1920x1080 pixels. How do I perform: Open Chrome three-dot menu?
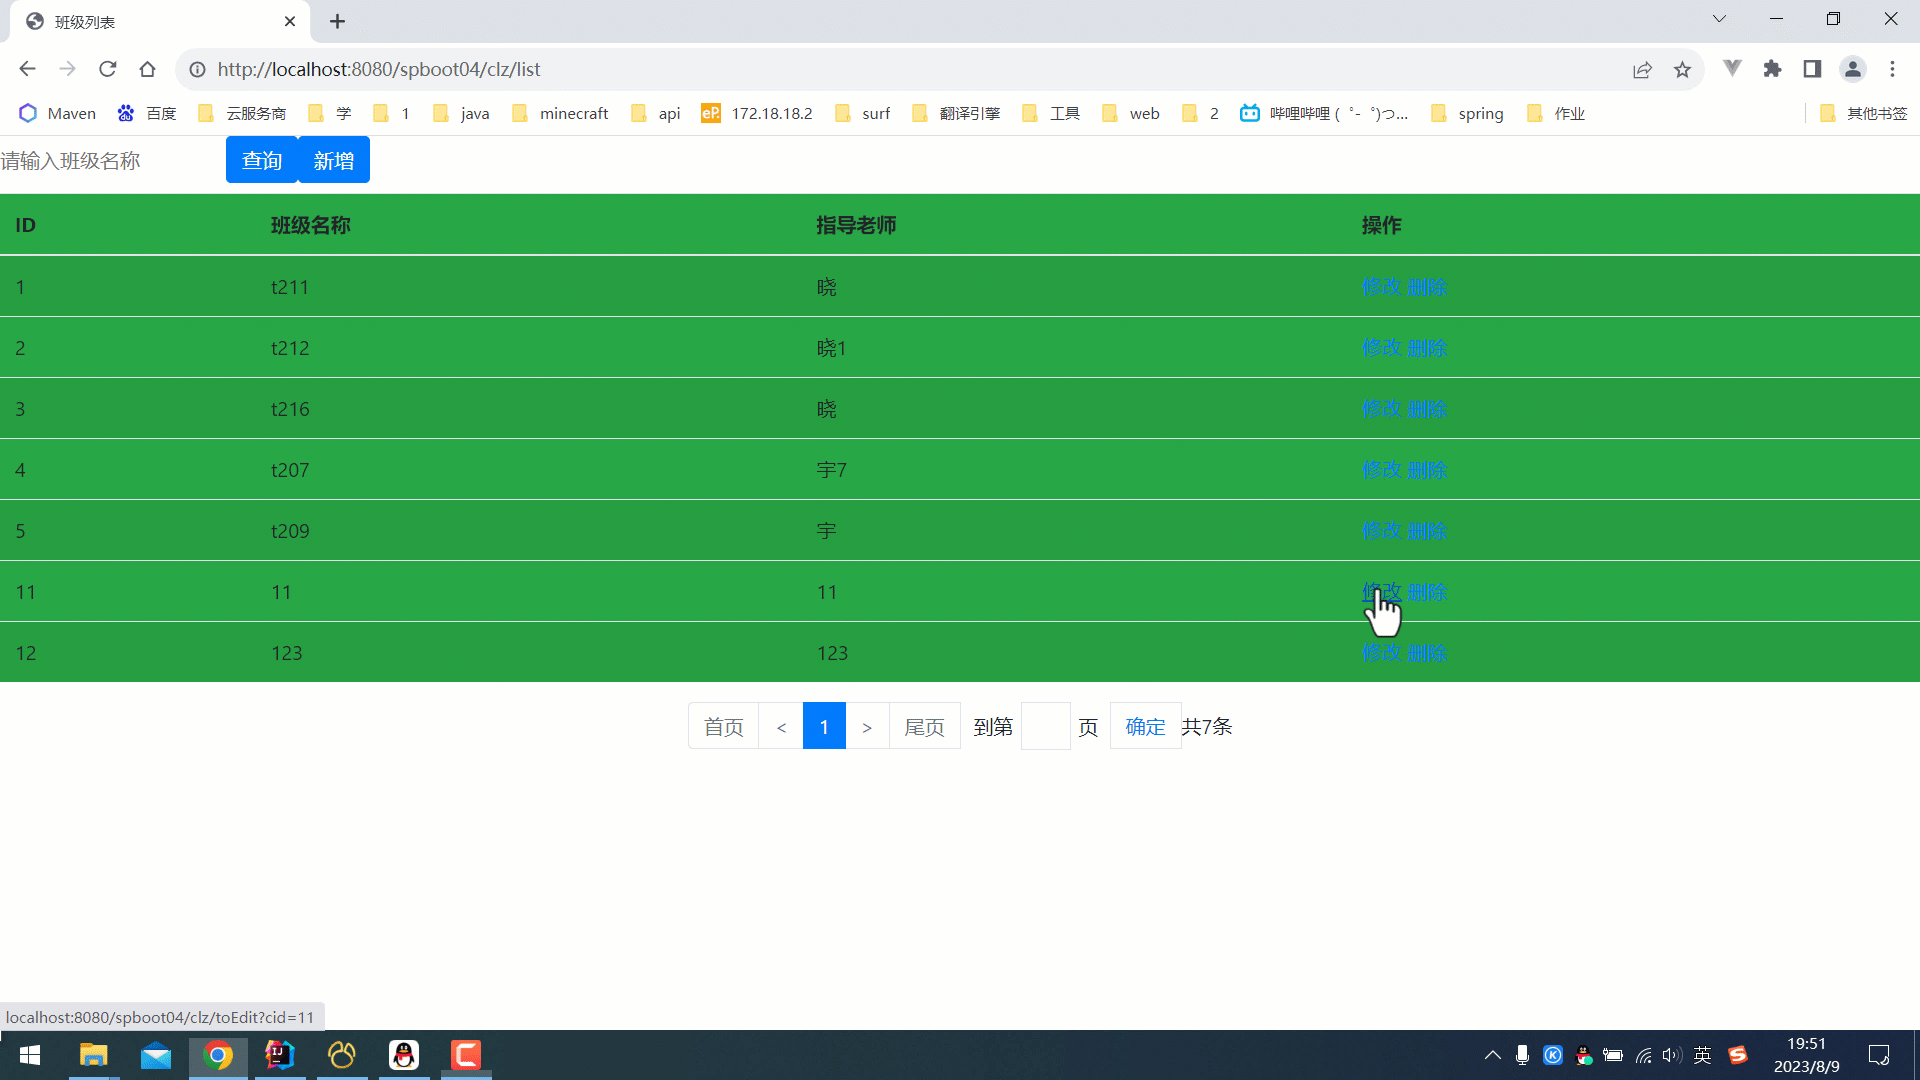(1892, 69)
